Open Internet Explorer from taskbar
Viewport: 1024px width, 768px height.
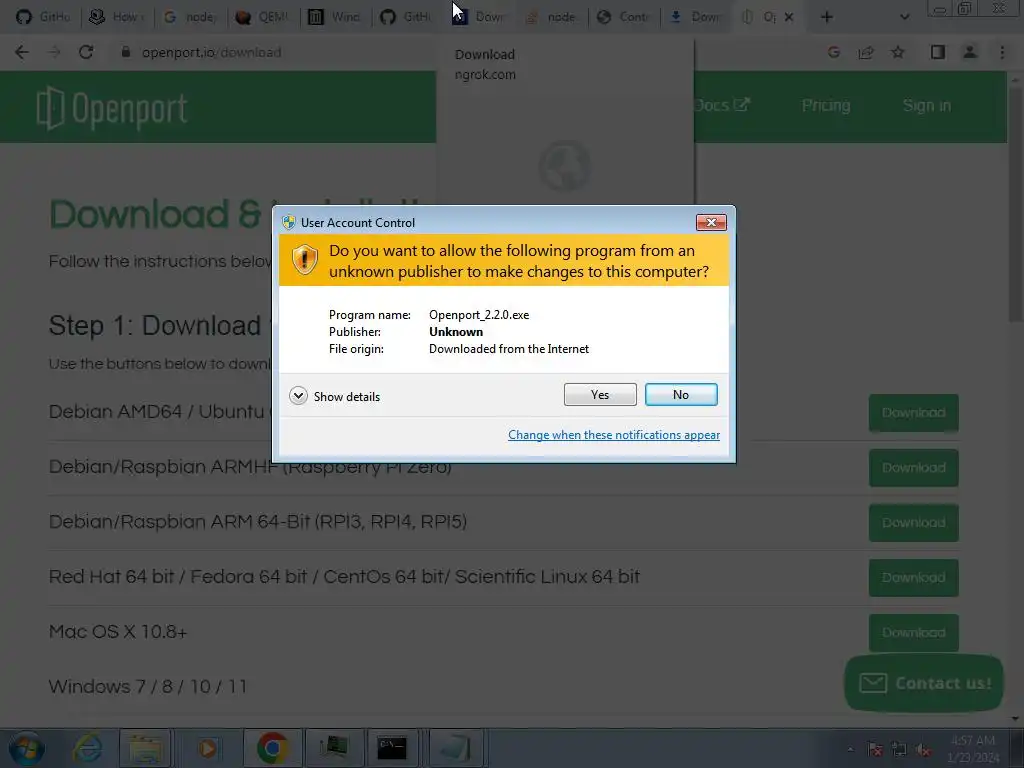pos(87,748)
